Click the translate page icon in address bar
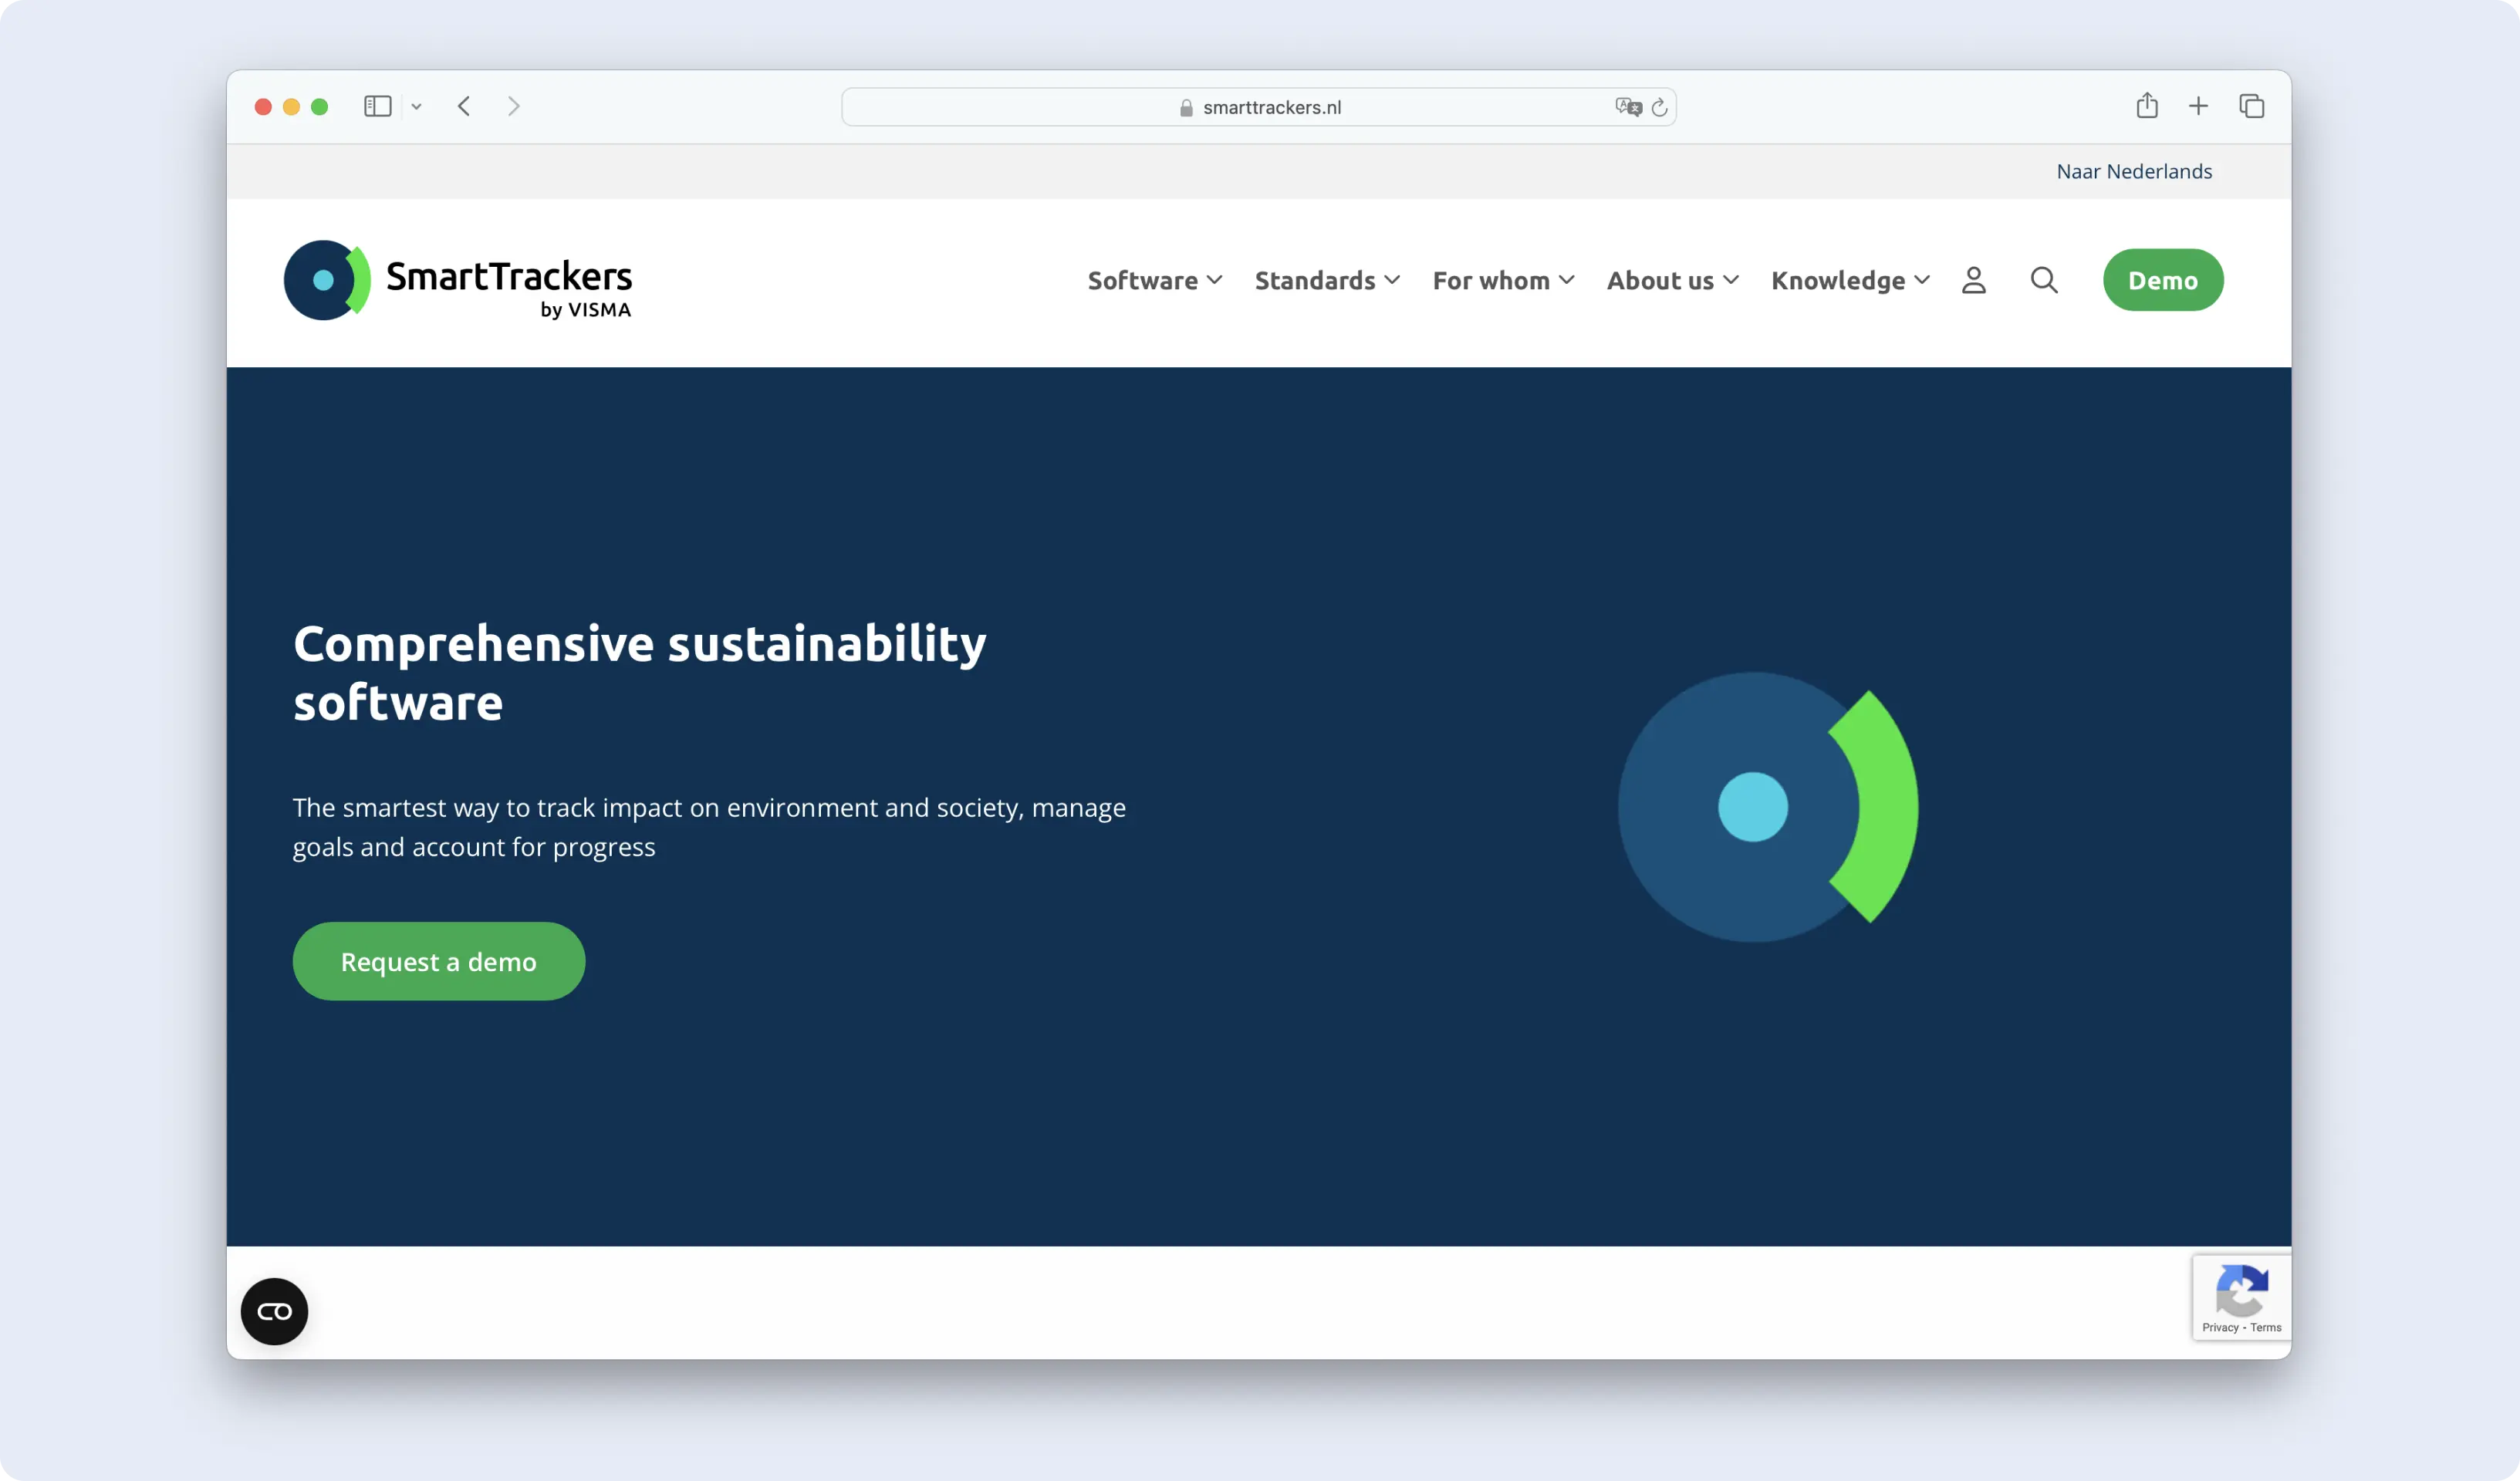Viewport: 2520px width, 1481px height. (1627, 107)
